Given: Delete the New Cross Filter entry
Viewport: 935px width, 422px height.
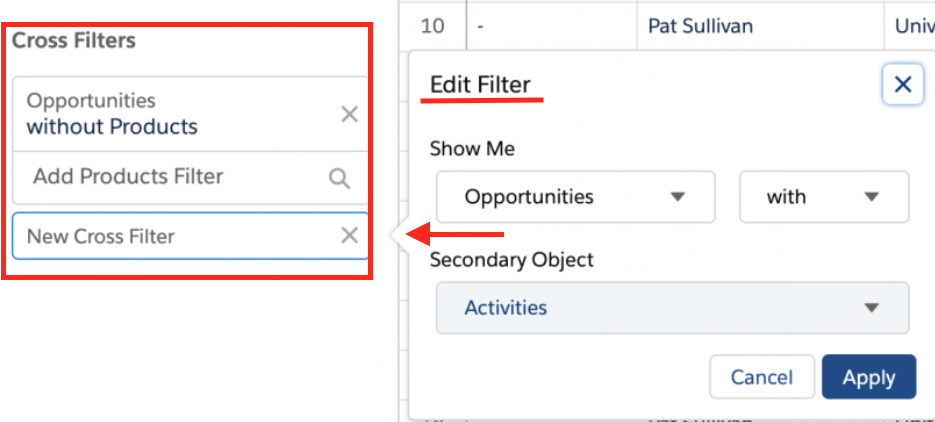Looking at the screenshot, I should tap(349, 235).
